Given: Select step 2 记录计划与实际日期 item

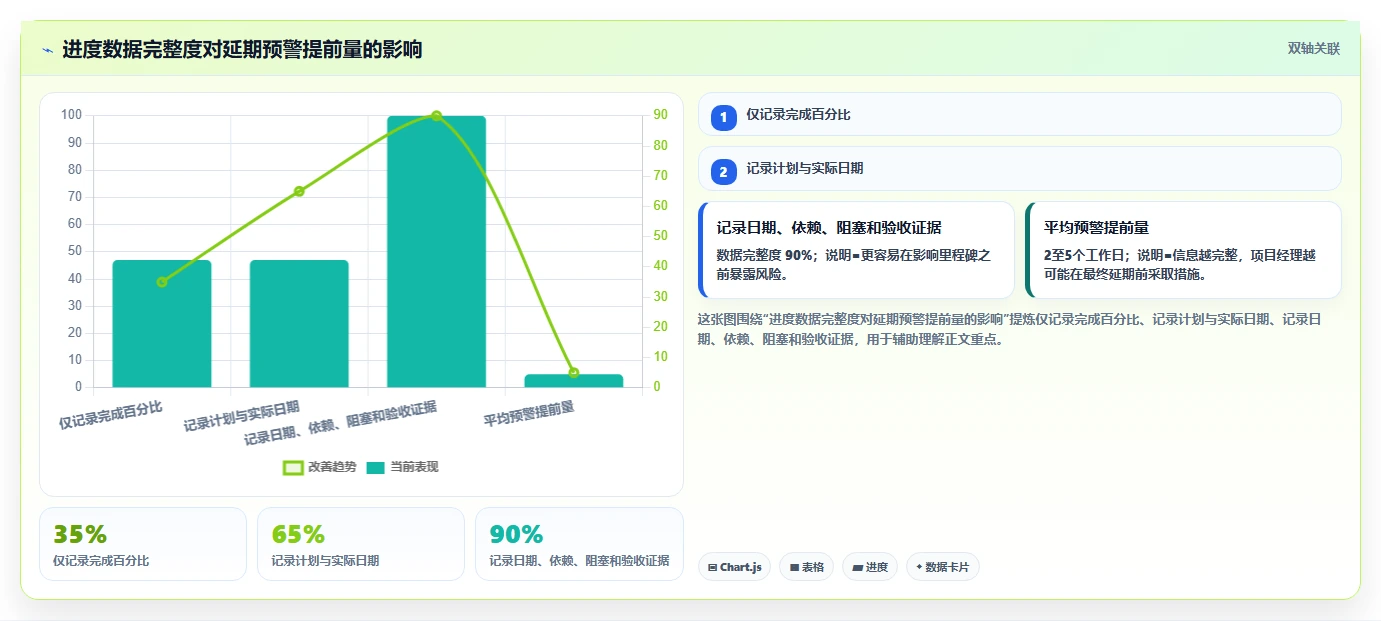Looking at the screenshot, I should click(x=1019, y=168).
